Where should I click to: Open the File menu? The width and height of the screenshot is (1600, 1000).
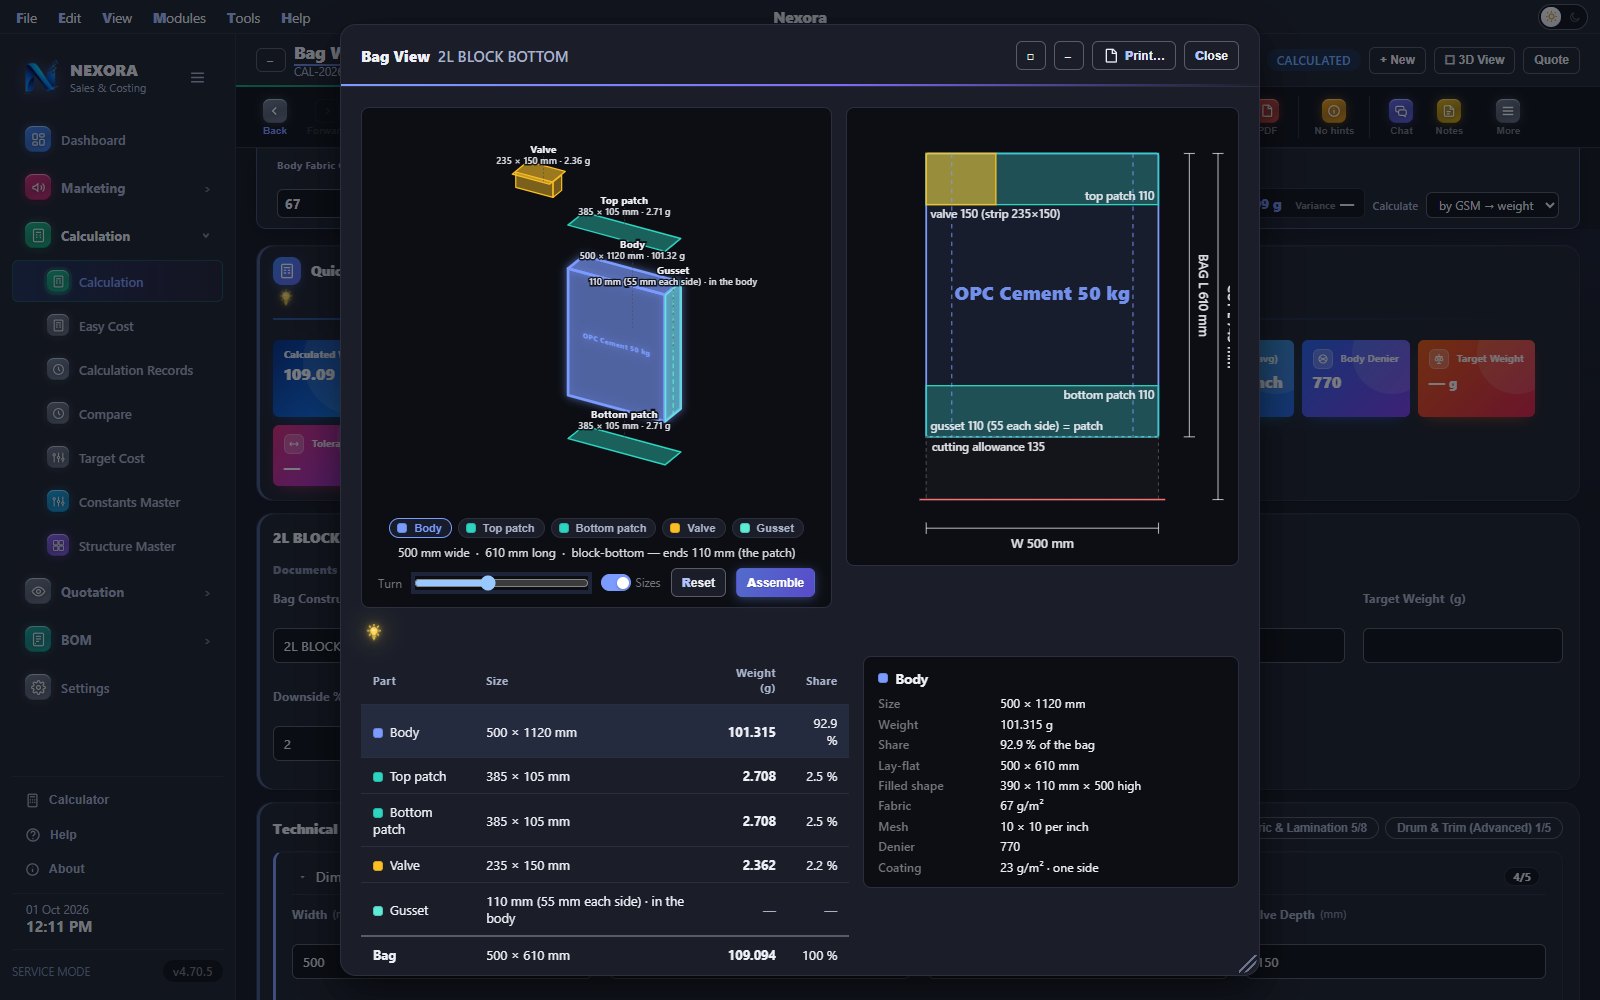[27, 18]
